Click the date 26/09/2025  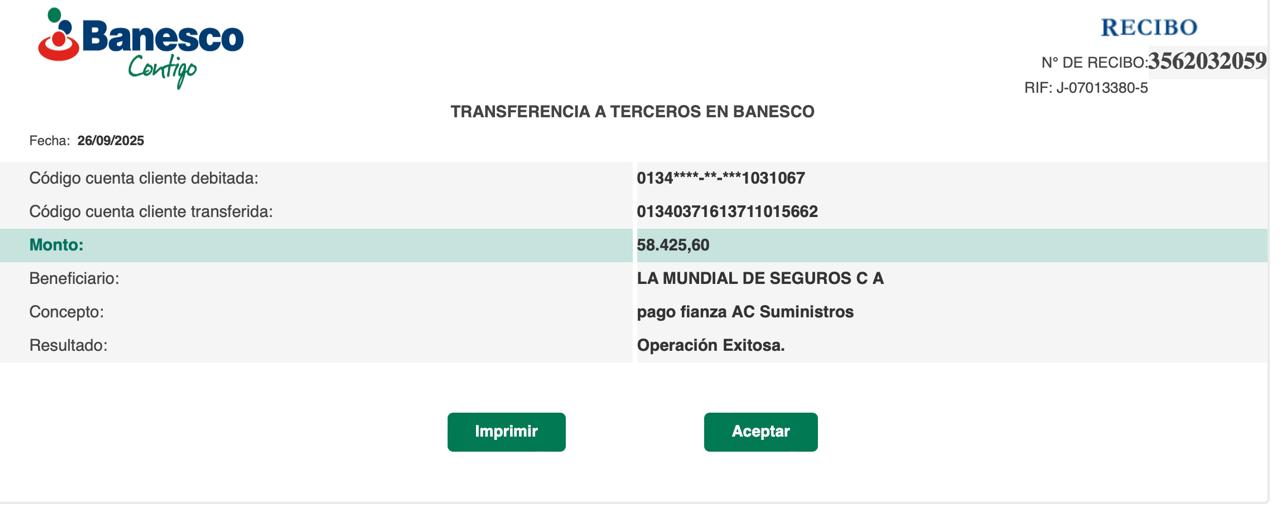[x=110, y=141]
